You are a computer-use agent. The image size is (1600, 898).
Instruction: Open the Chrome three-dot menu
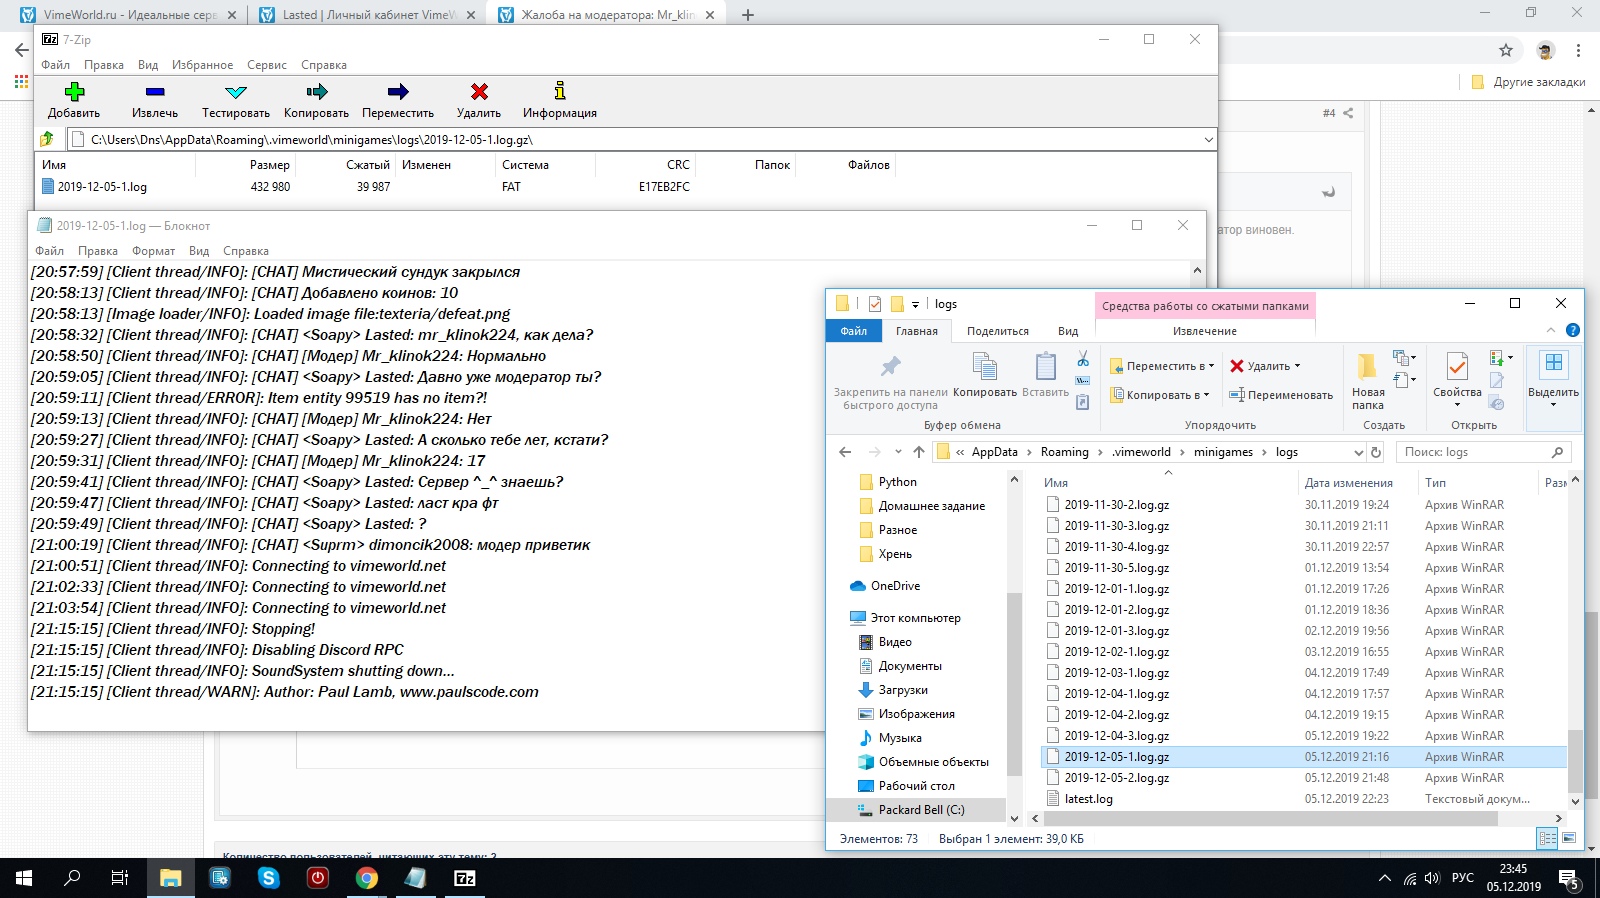tap(1578, 50)
